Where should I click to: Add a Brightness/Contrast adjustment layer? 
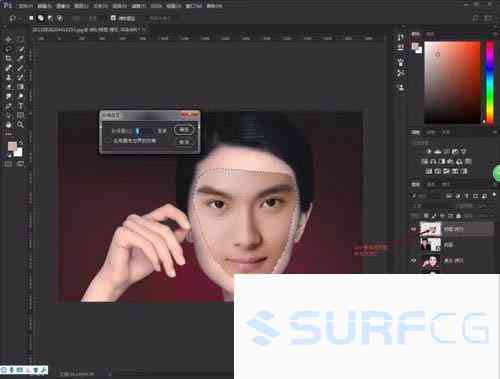[429, 151]
